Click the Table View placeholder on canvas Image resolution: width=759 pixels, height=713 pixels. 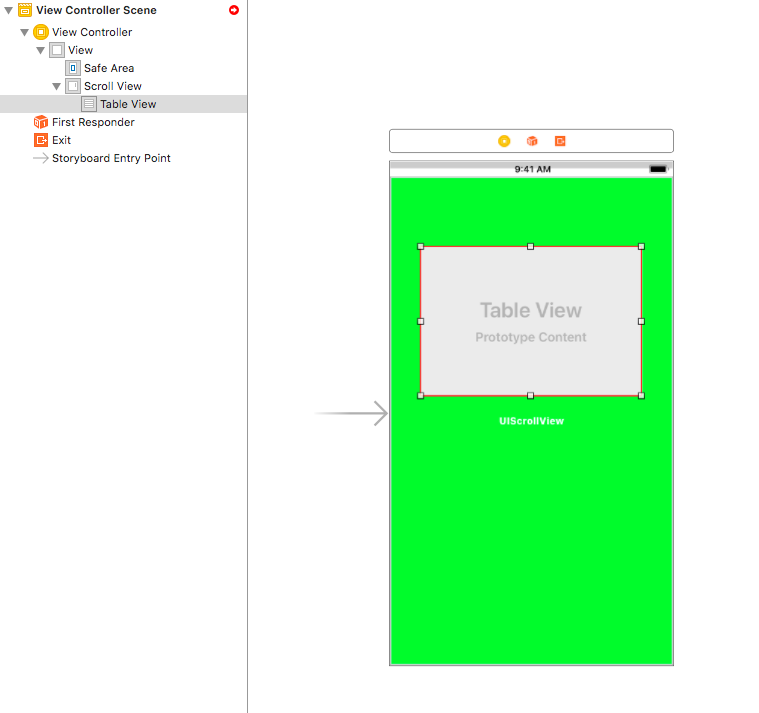(530, 320)
